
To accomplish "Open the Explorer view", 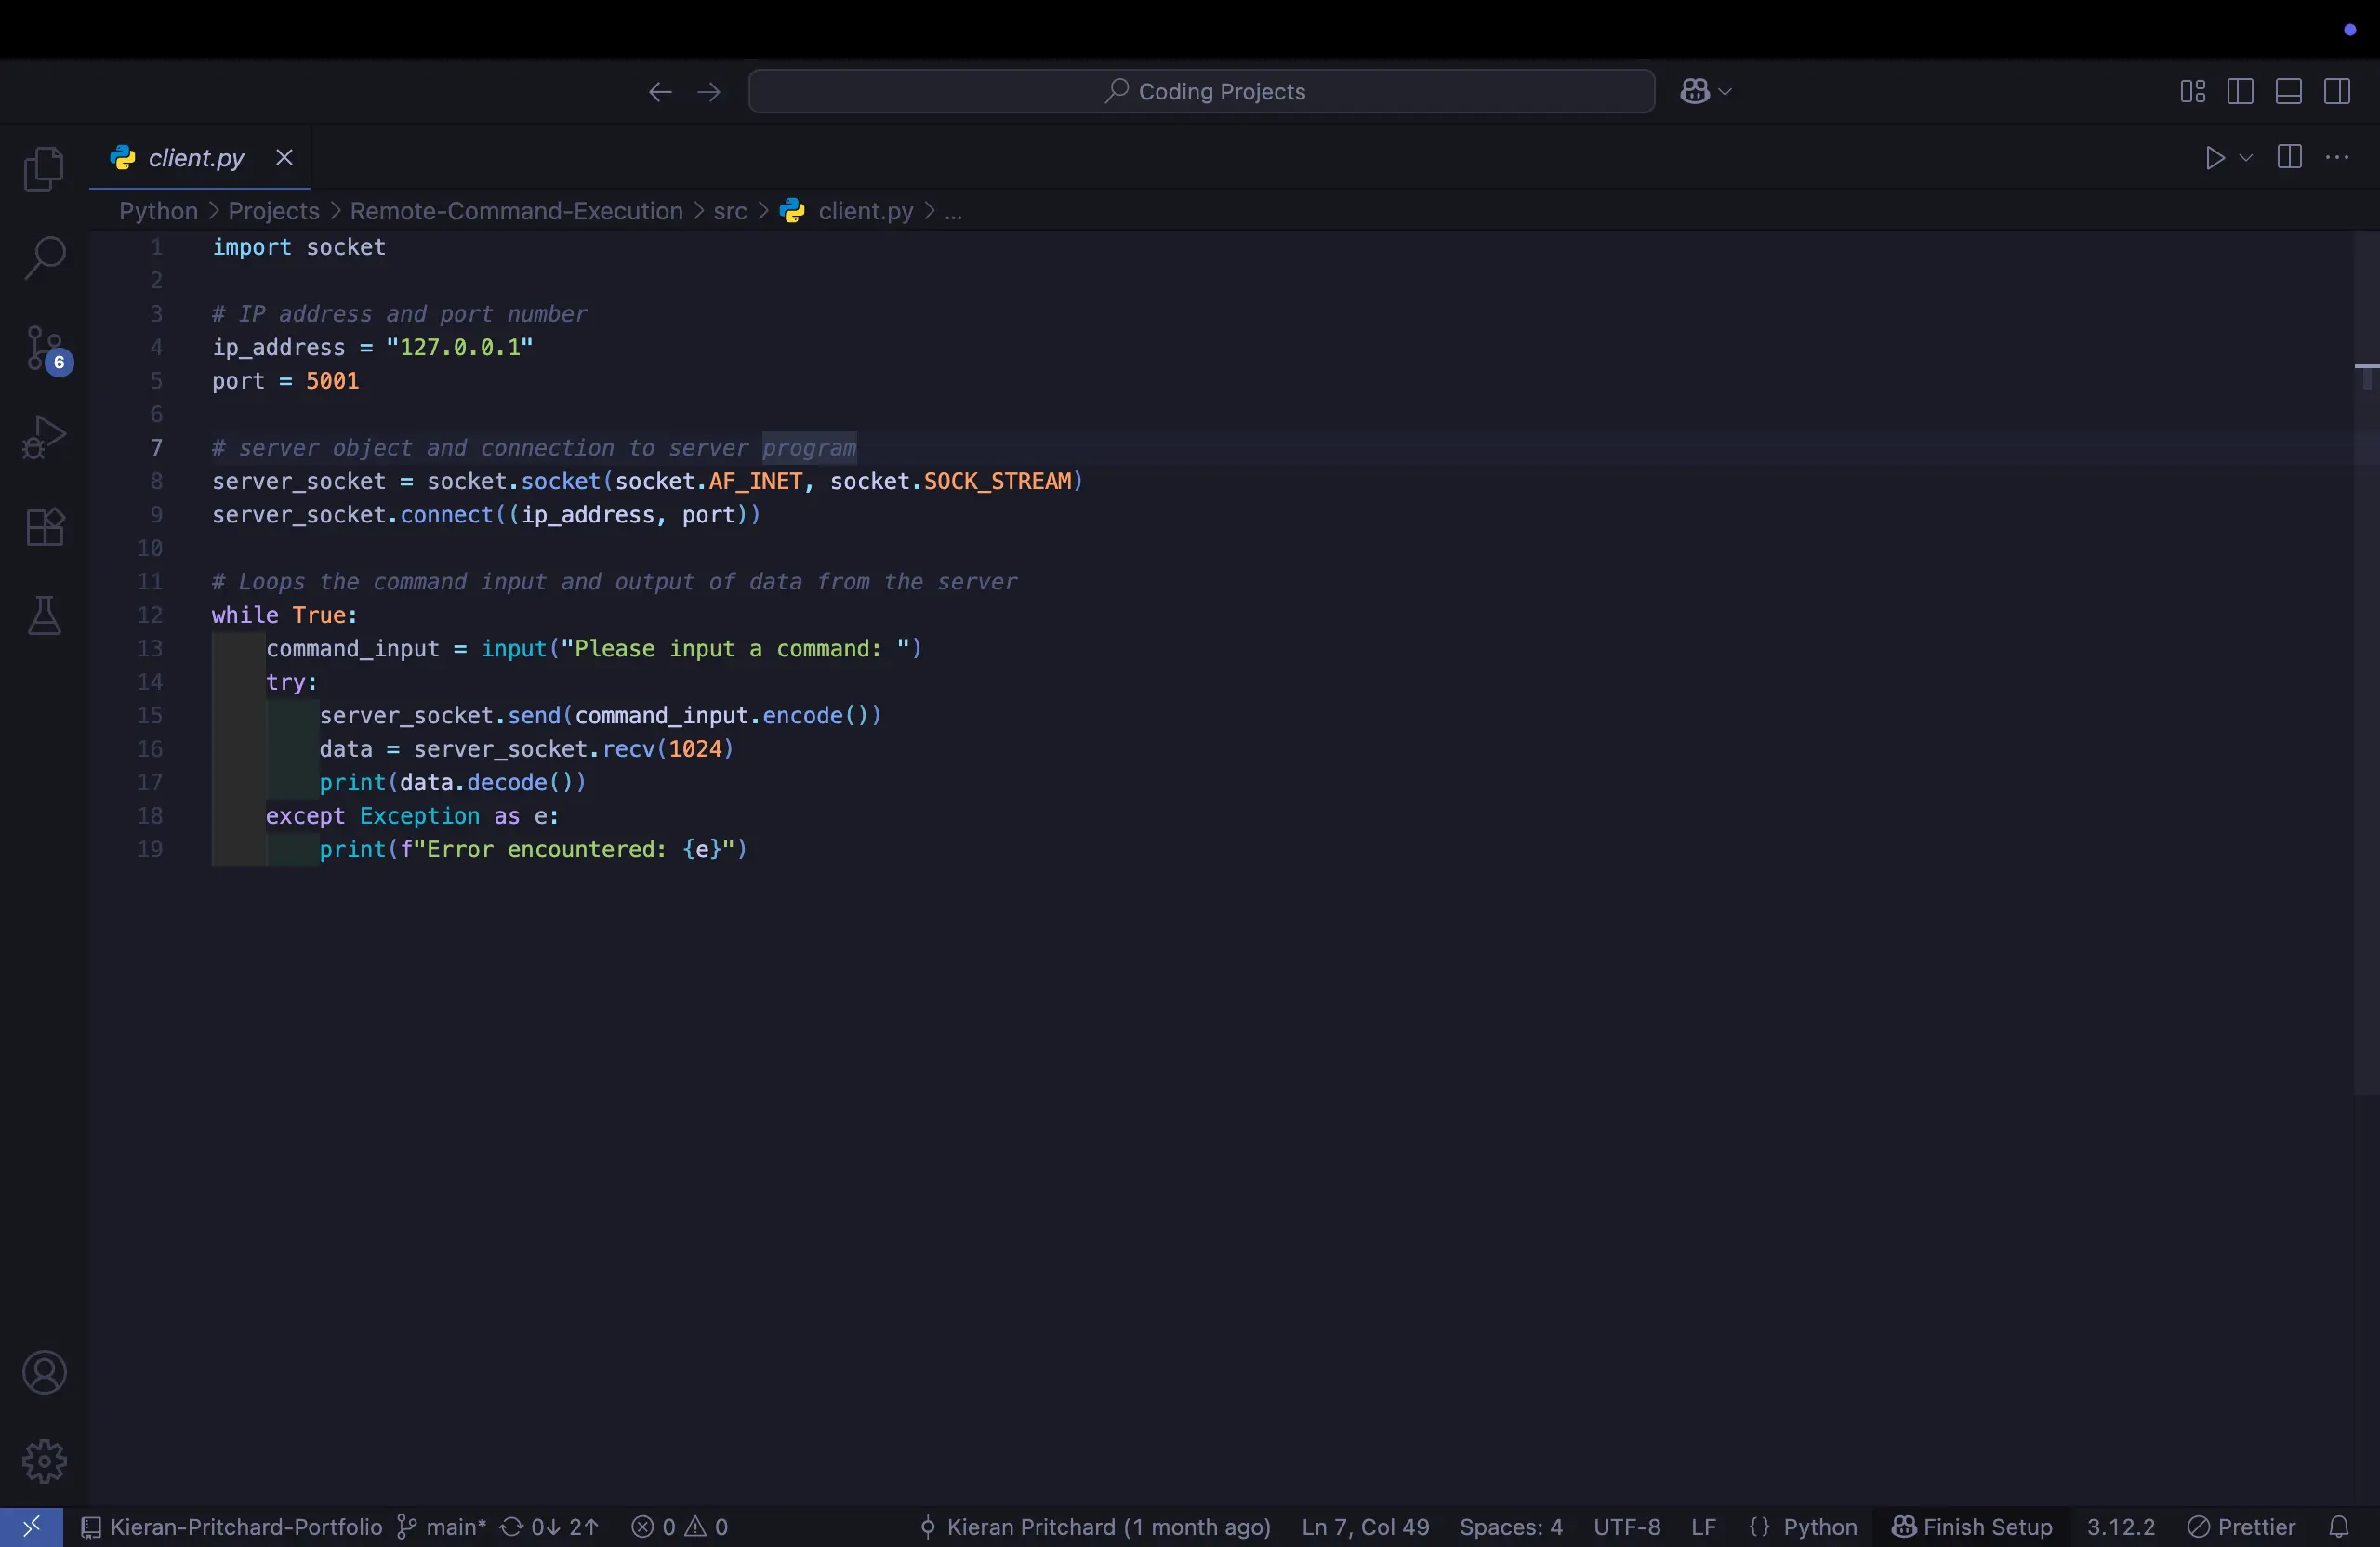I will (44, 168).
